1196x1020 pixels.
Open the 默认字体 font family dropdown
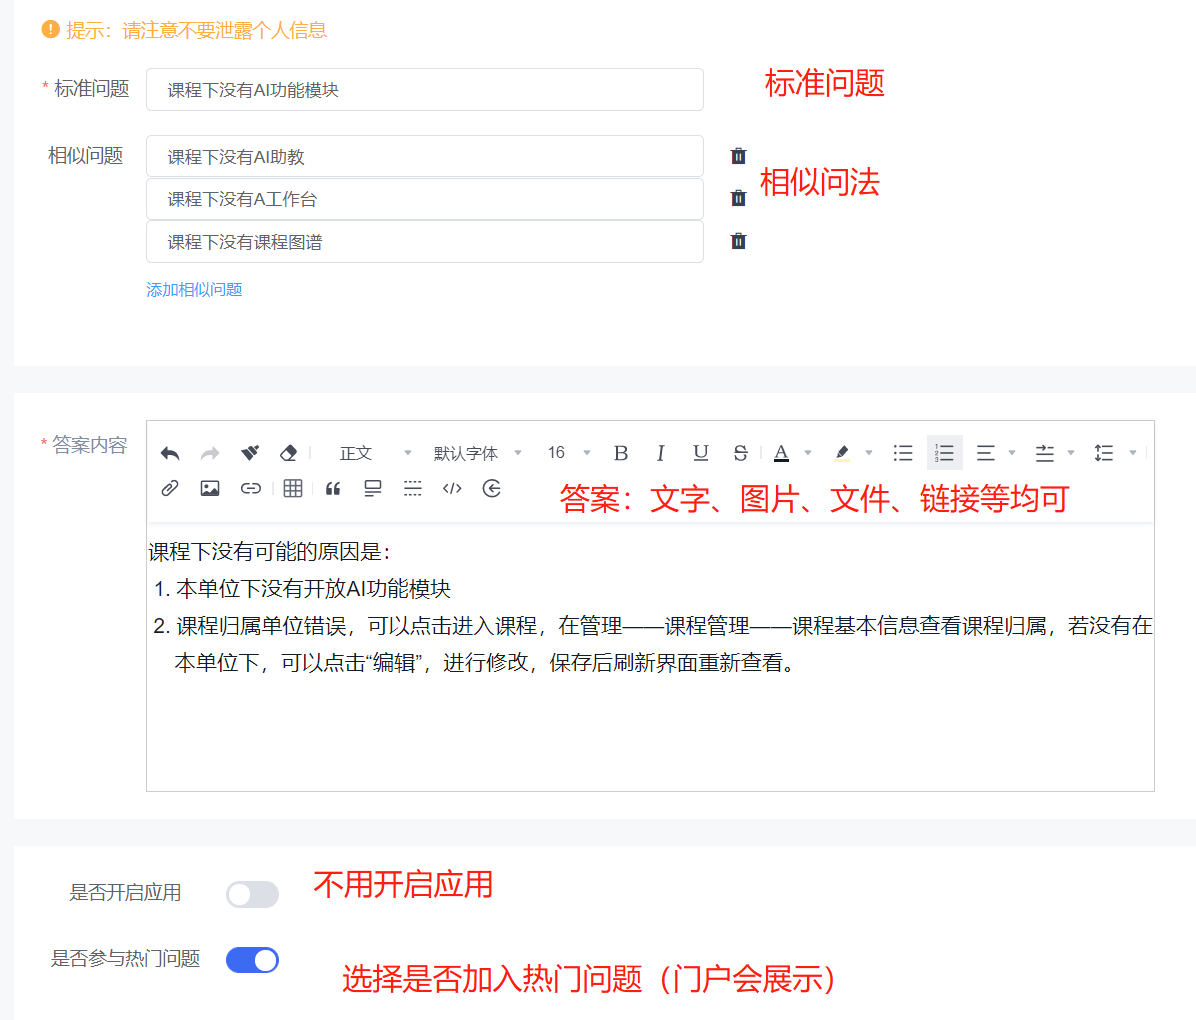click(477, 453)
